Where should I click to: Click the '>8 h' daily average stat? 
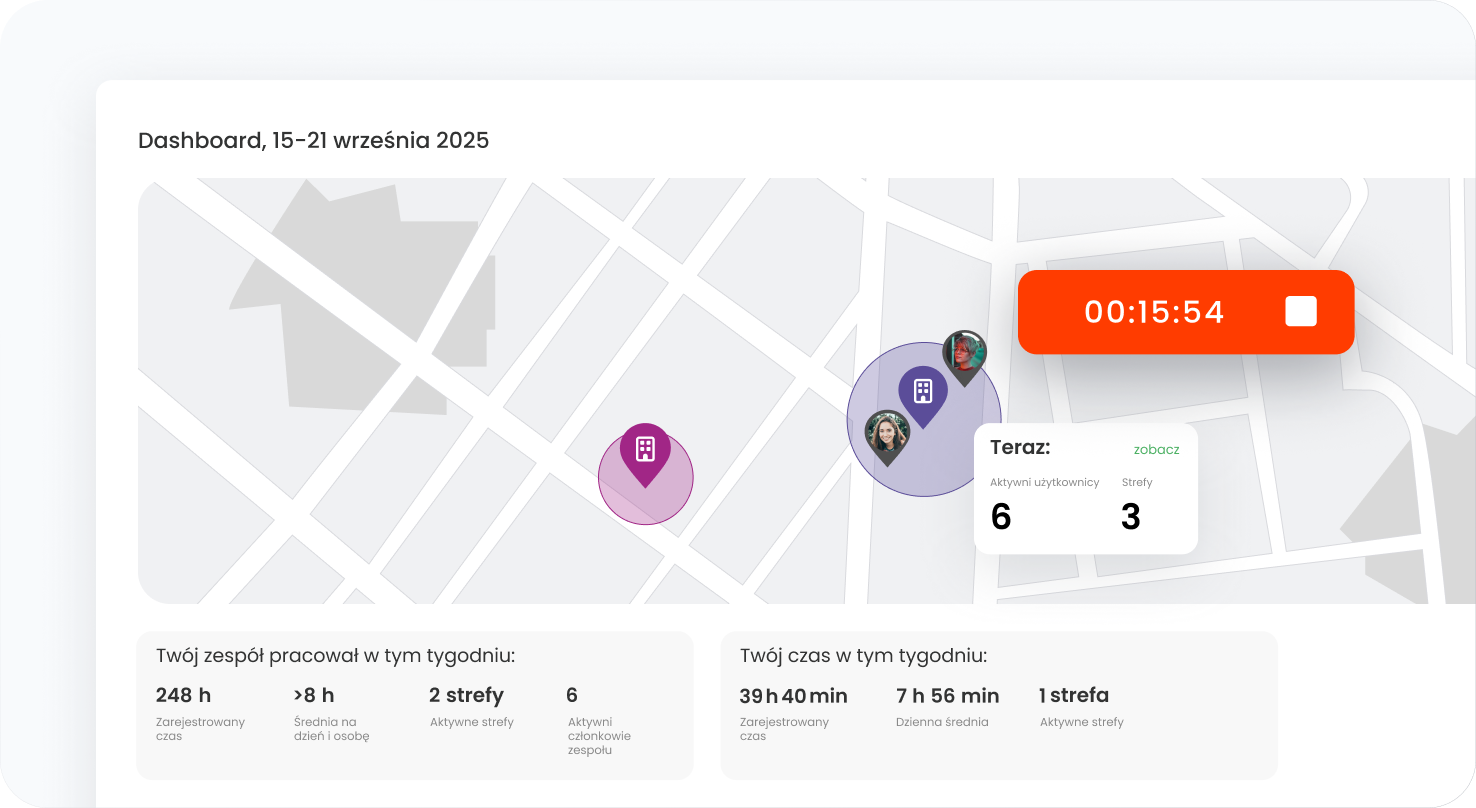314,695
